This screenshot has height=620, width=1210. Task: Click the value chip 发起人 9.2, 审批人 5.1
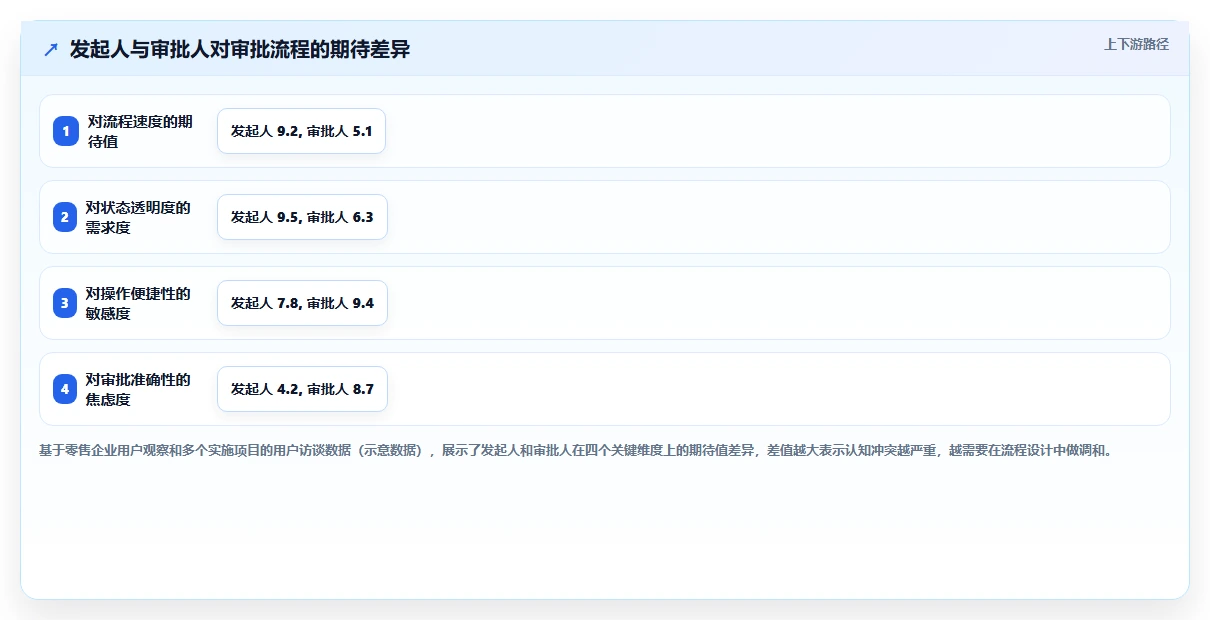click(301, 131)
